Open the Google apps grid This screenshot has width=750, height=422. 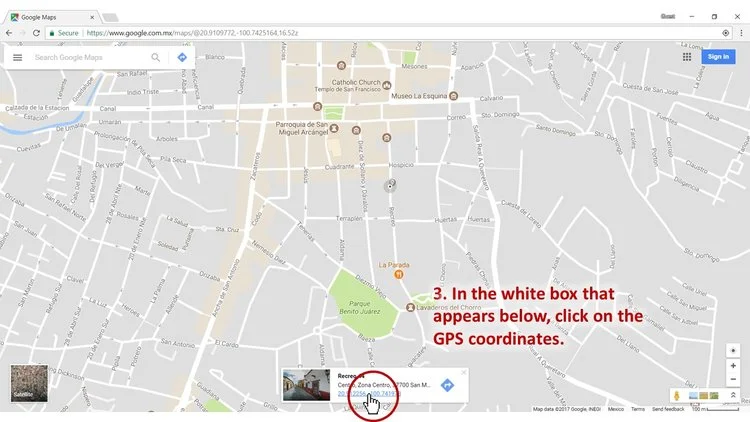(687, 57)
